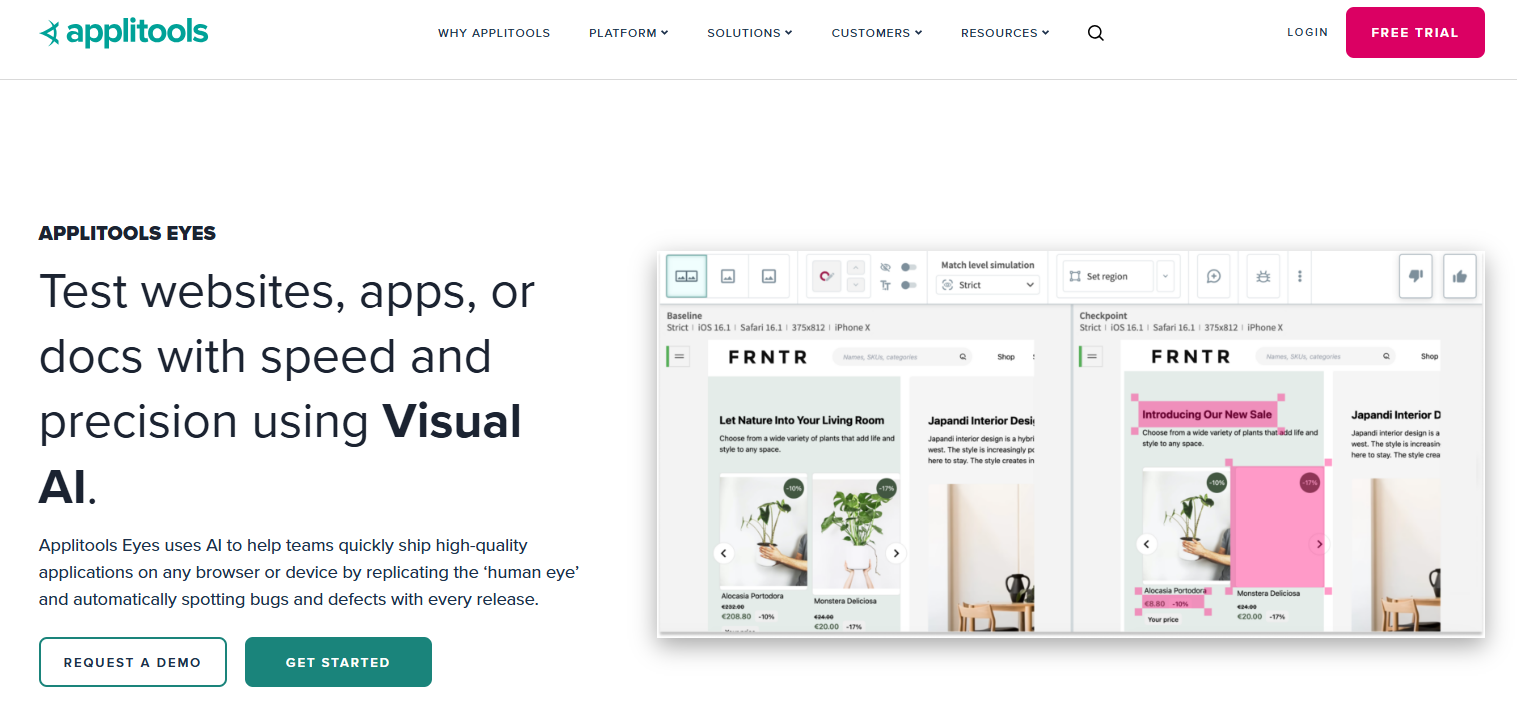
Task: Expand the Resources navigation menu
Action: pyautogui.click(x=1005, y=33)
